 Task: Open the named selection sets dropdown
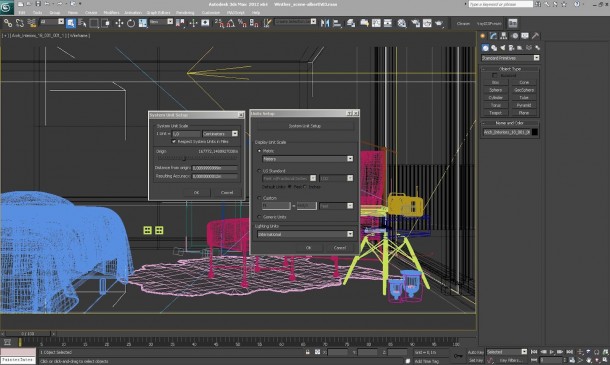tap(296, 22)
